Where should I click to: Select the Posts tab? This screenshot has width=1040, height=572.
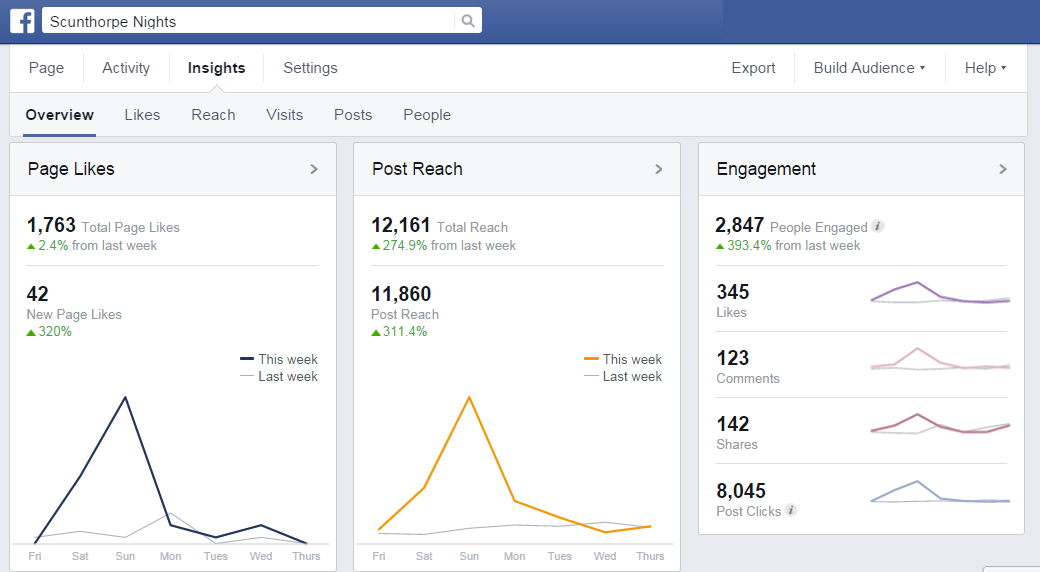(353, 115)
